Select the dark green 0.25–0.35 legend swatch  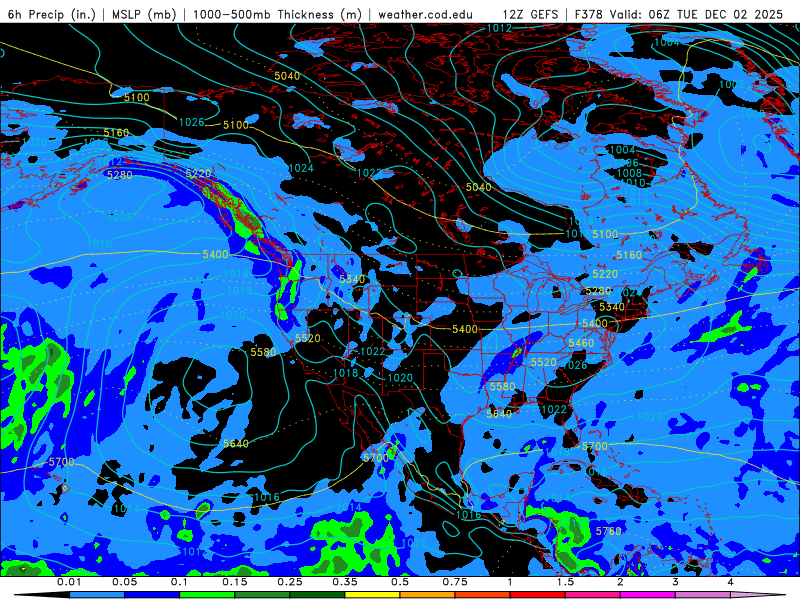coord(317,595)
